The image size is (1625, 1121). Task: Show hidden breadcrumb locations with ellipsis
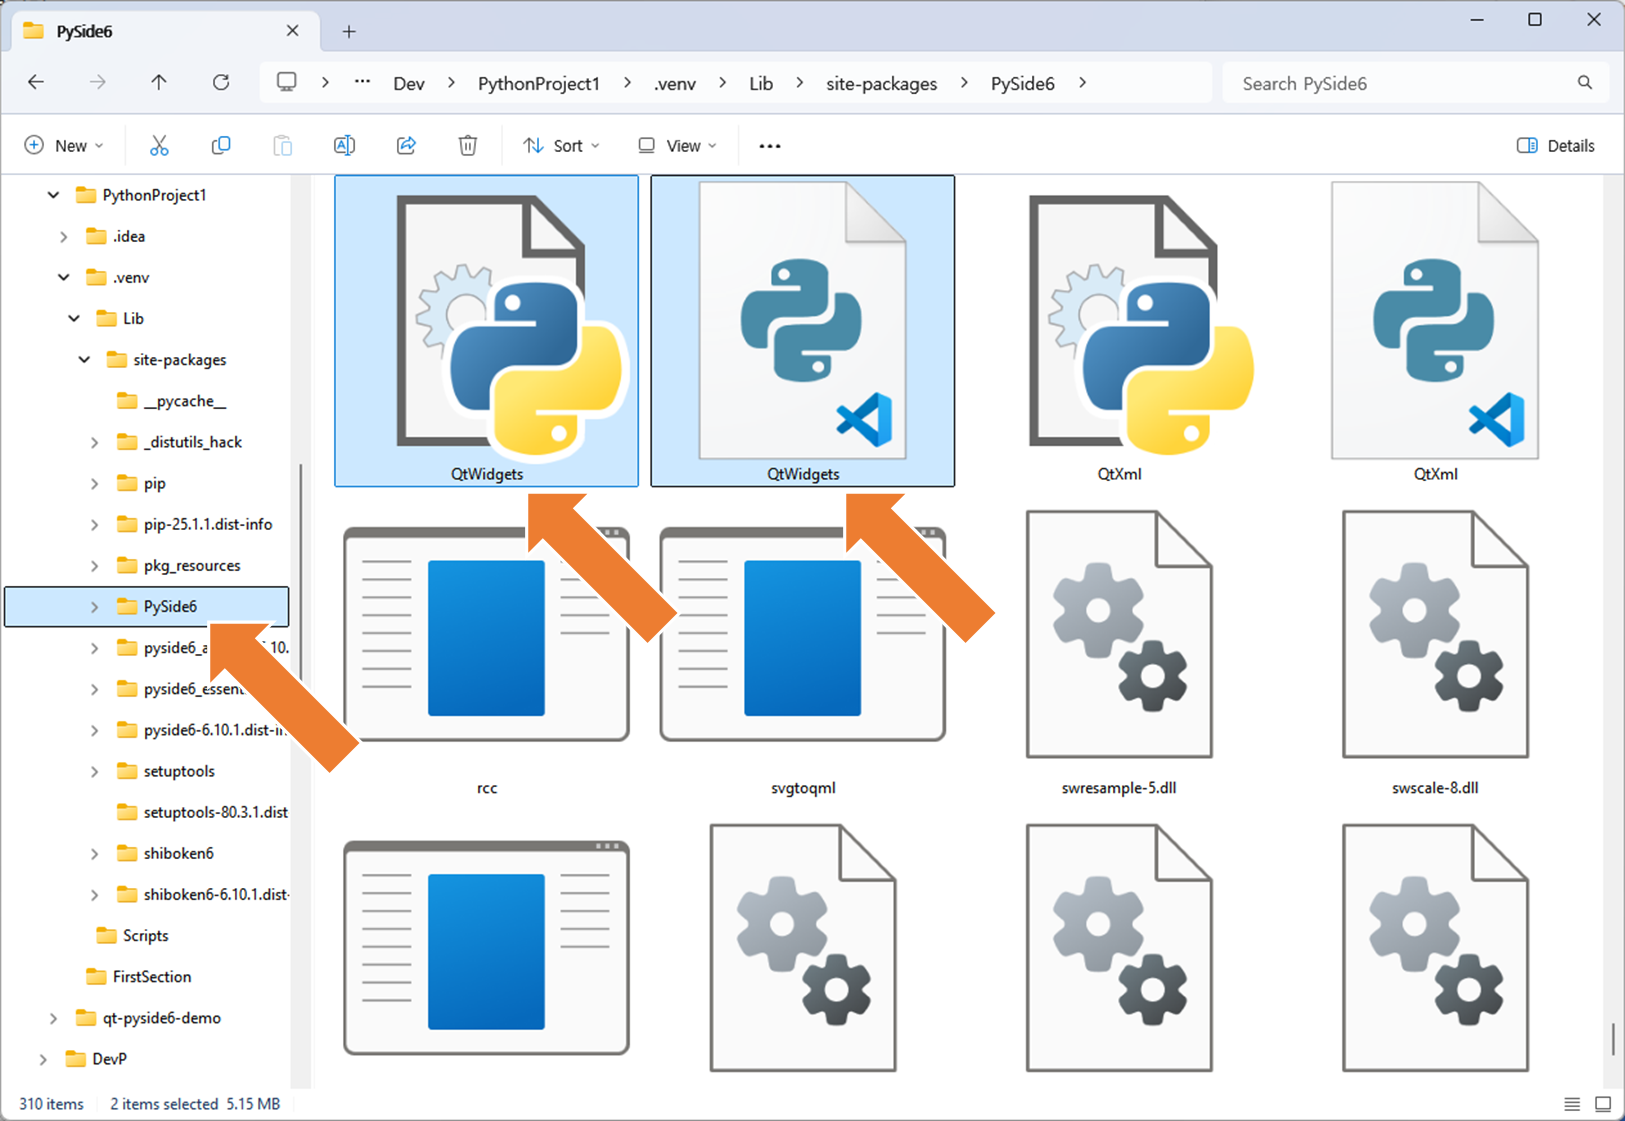coord(362,83)
